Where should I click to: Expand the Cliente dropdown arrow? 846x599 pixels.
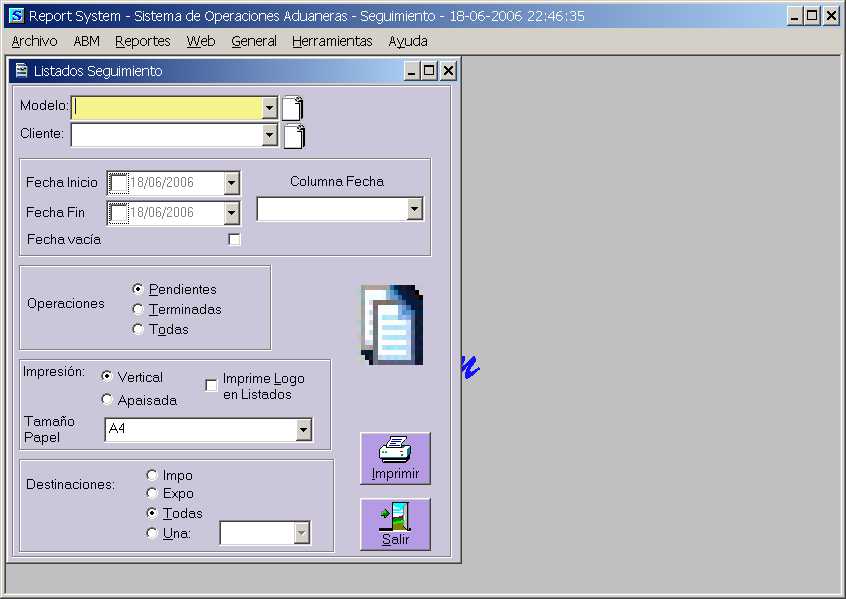point(269,135)
